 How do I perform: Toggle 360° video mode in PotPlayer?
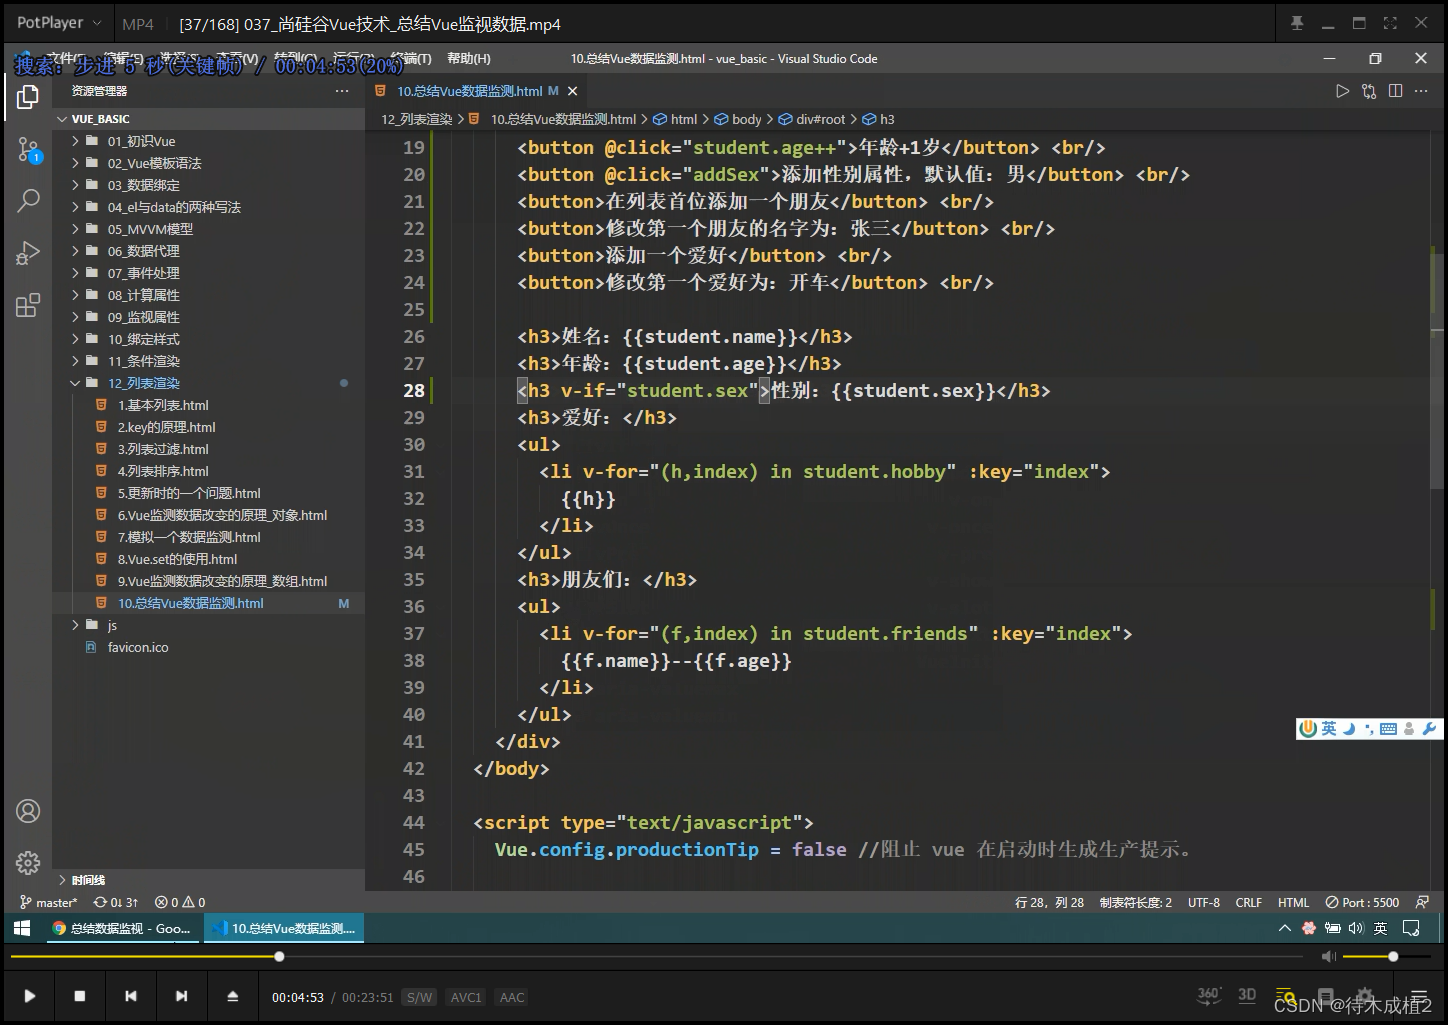[1209, 995]
